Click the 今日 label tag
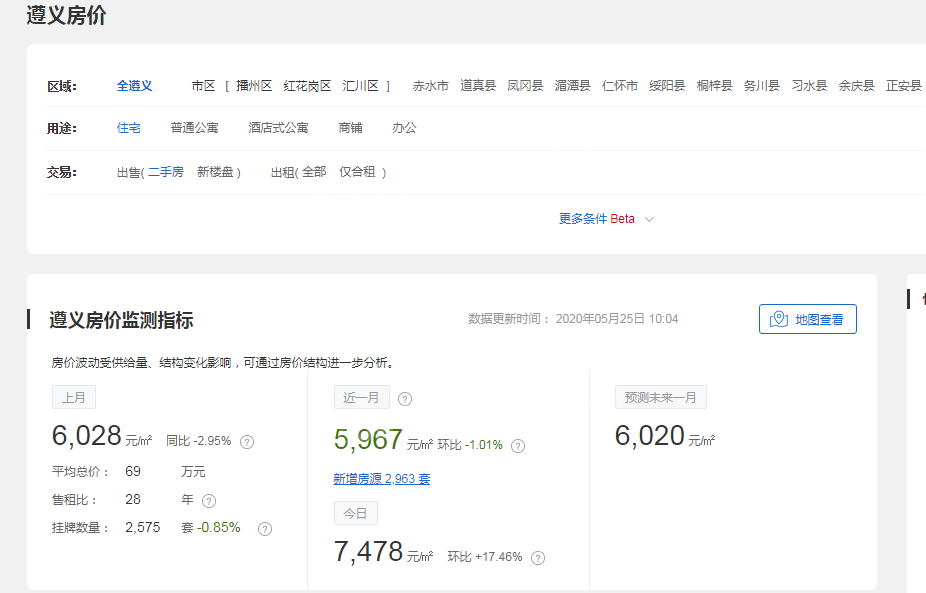Viewport: 926px width, 593px height. 356,513
